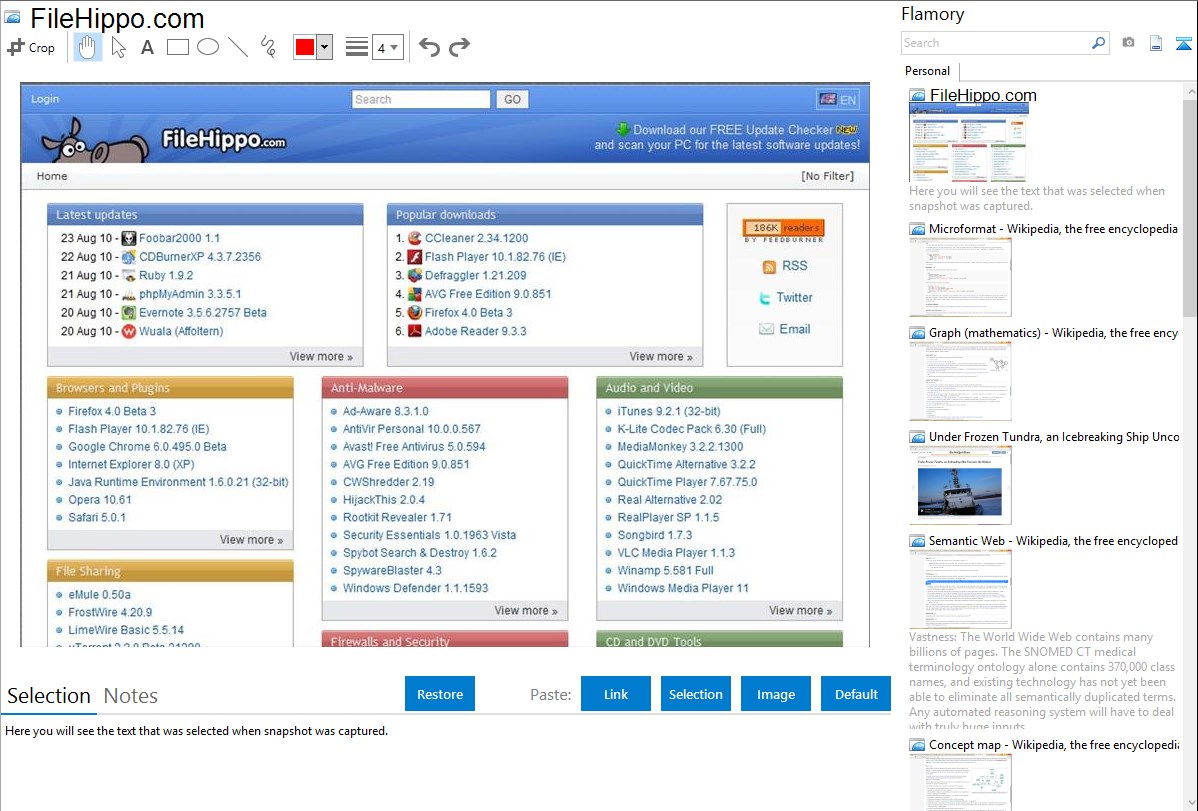Click the GO button
The image size is (1198, 811).
(x=513, y=99)
